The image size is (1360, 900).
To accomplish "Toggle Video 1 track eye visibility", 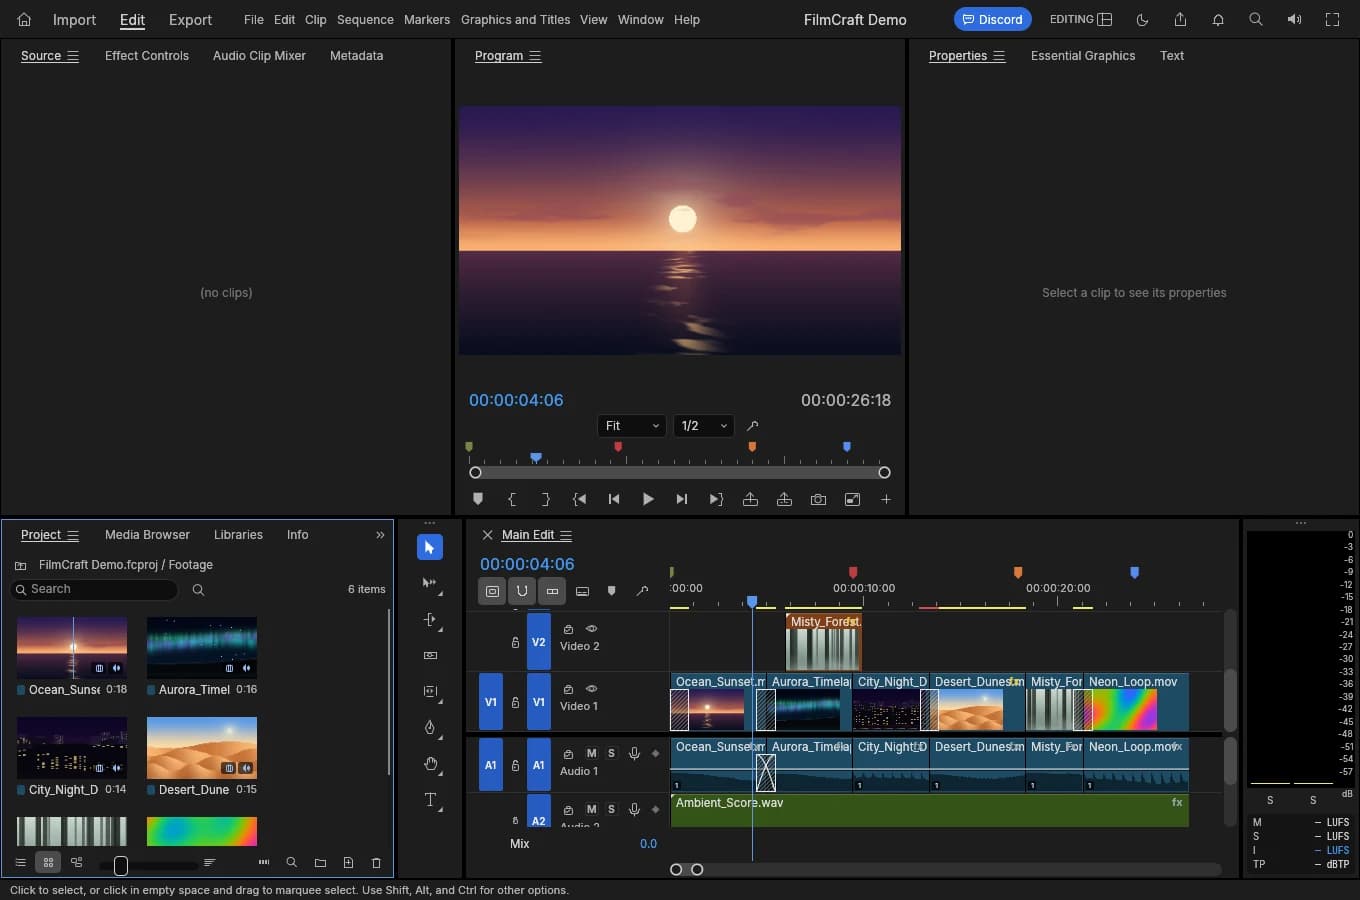I will point(591,689).
